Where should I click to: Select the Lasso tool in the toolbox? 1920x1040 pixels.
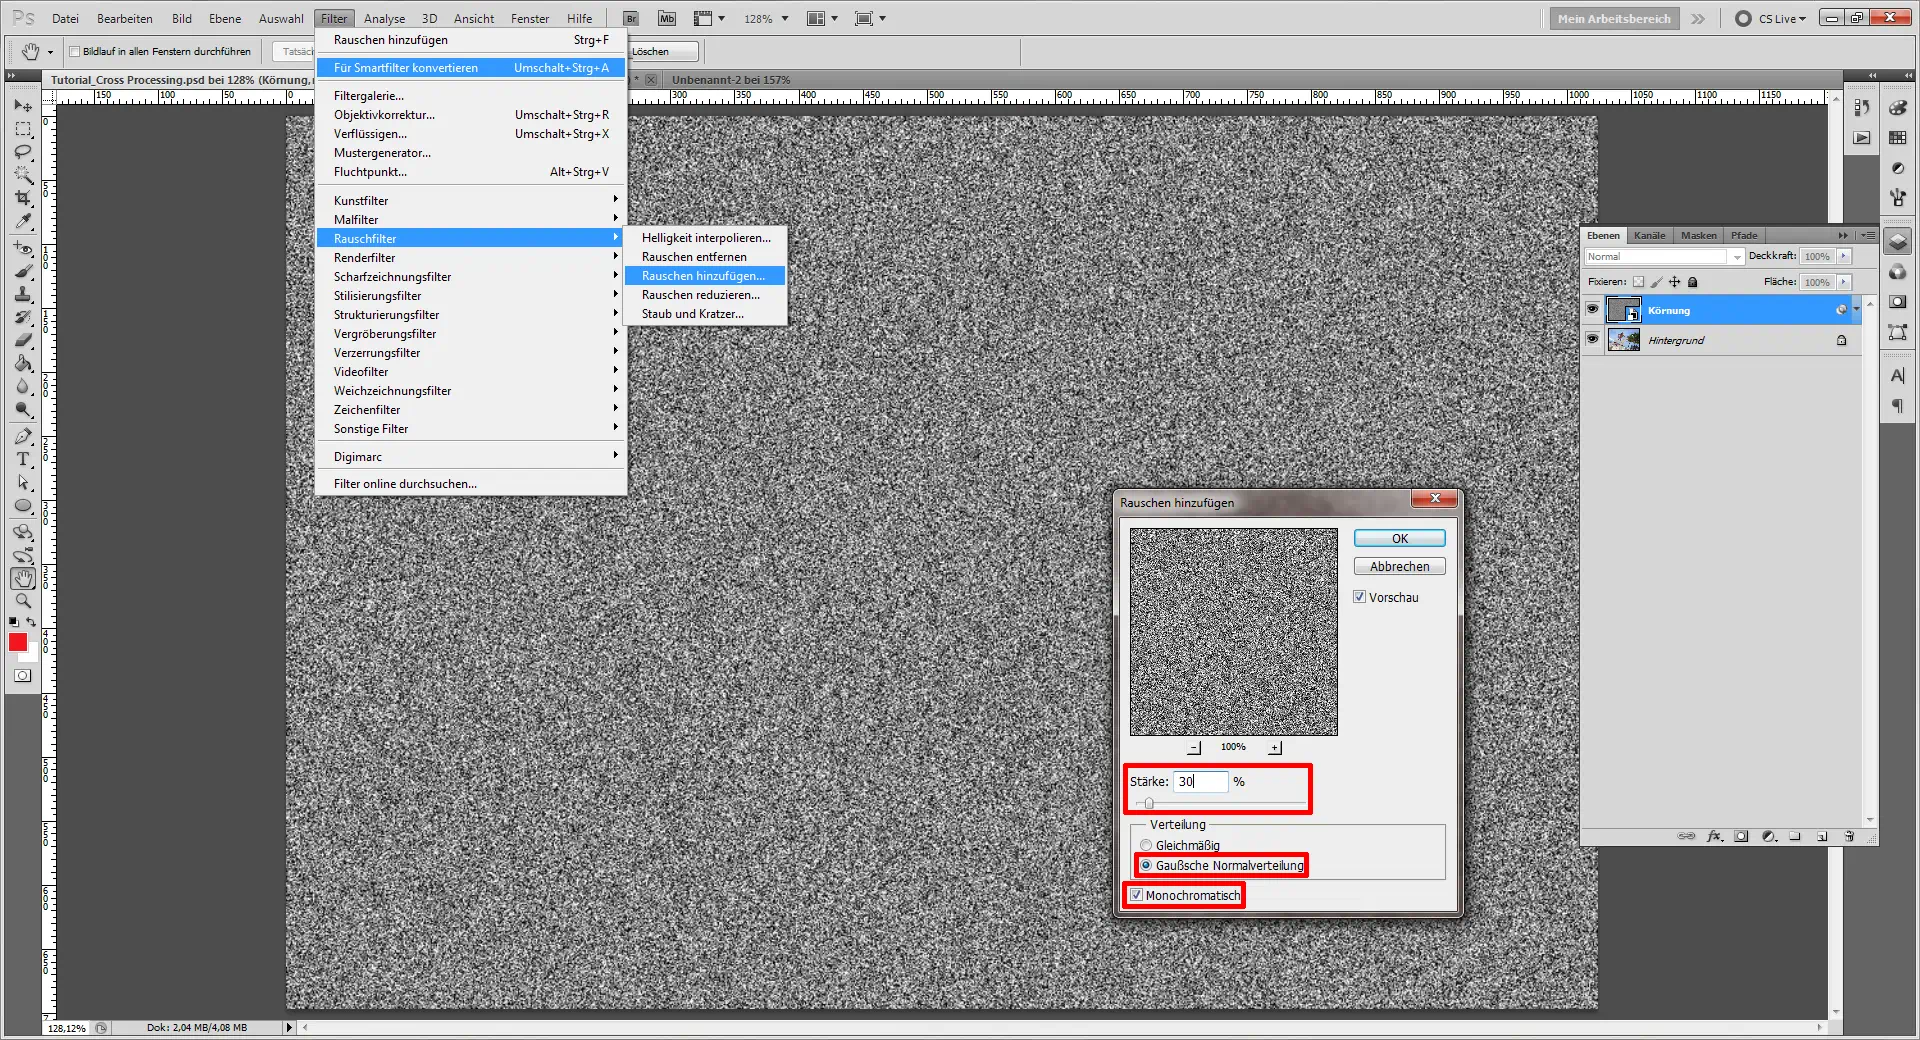click(x=23, y=152)
